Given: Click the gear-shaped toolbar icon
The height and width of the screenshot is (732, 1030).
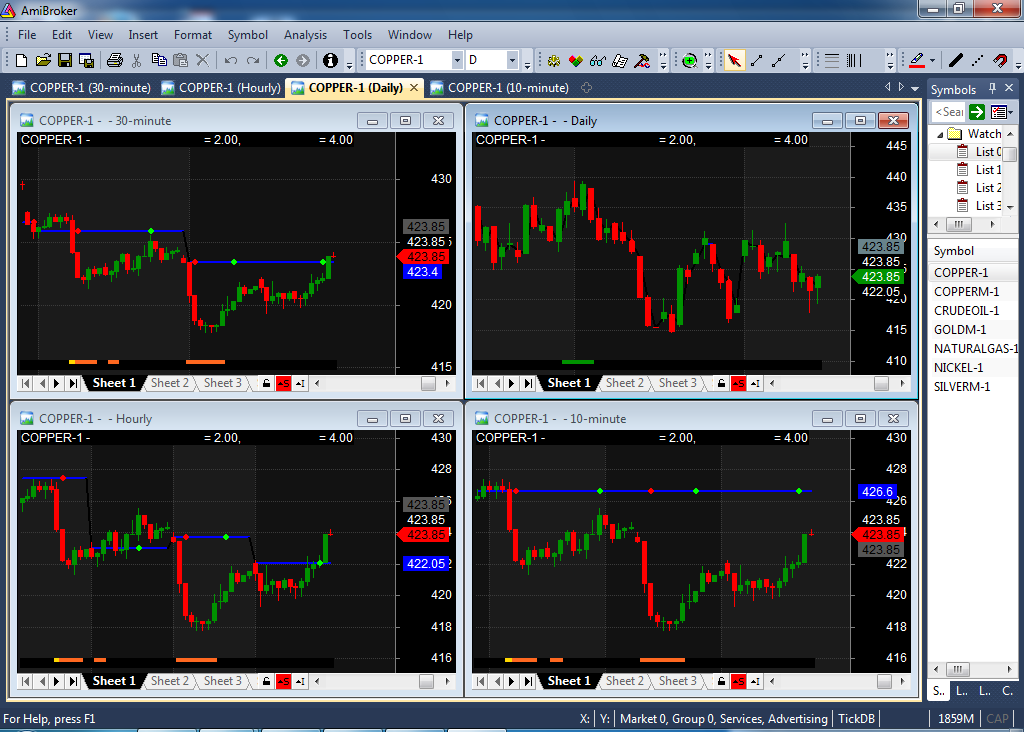Looking at the screenshot, I should point(554,60).
